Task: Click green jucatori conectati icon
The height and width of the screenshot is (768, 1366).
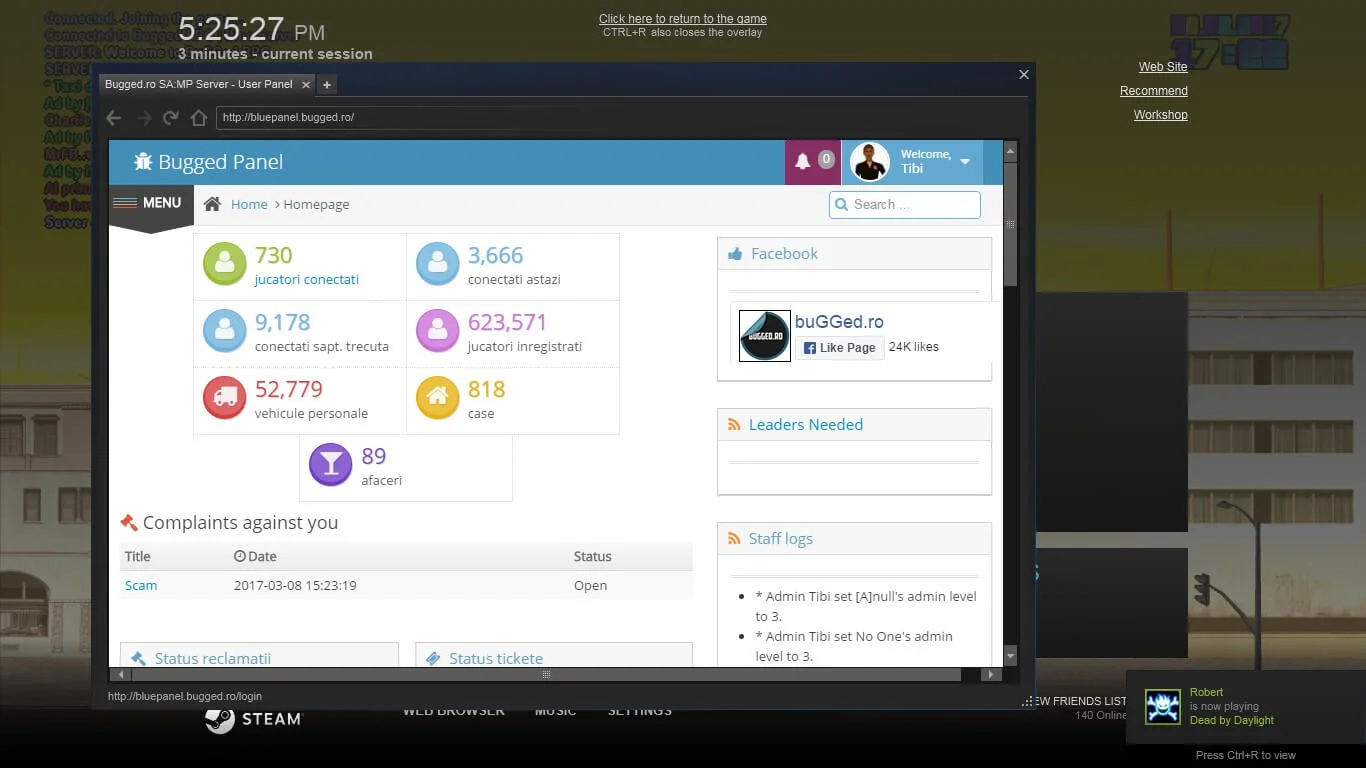Action: click(225, 264)
